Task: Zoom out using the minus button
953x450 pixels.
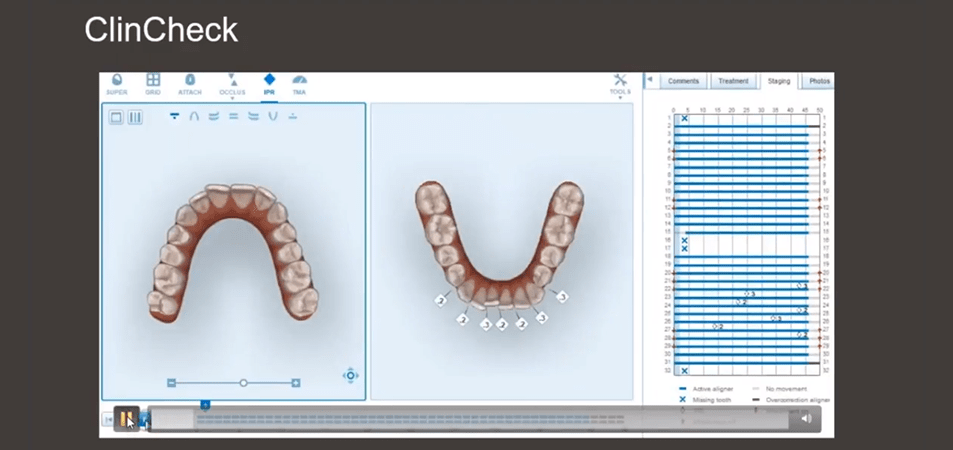Action: 171,383
